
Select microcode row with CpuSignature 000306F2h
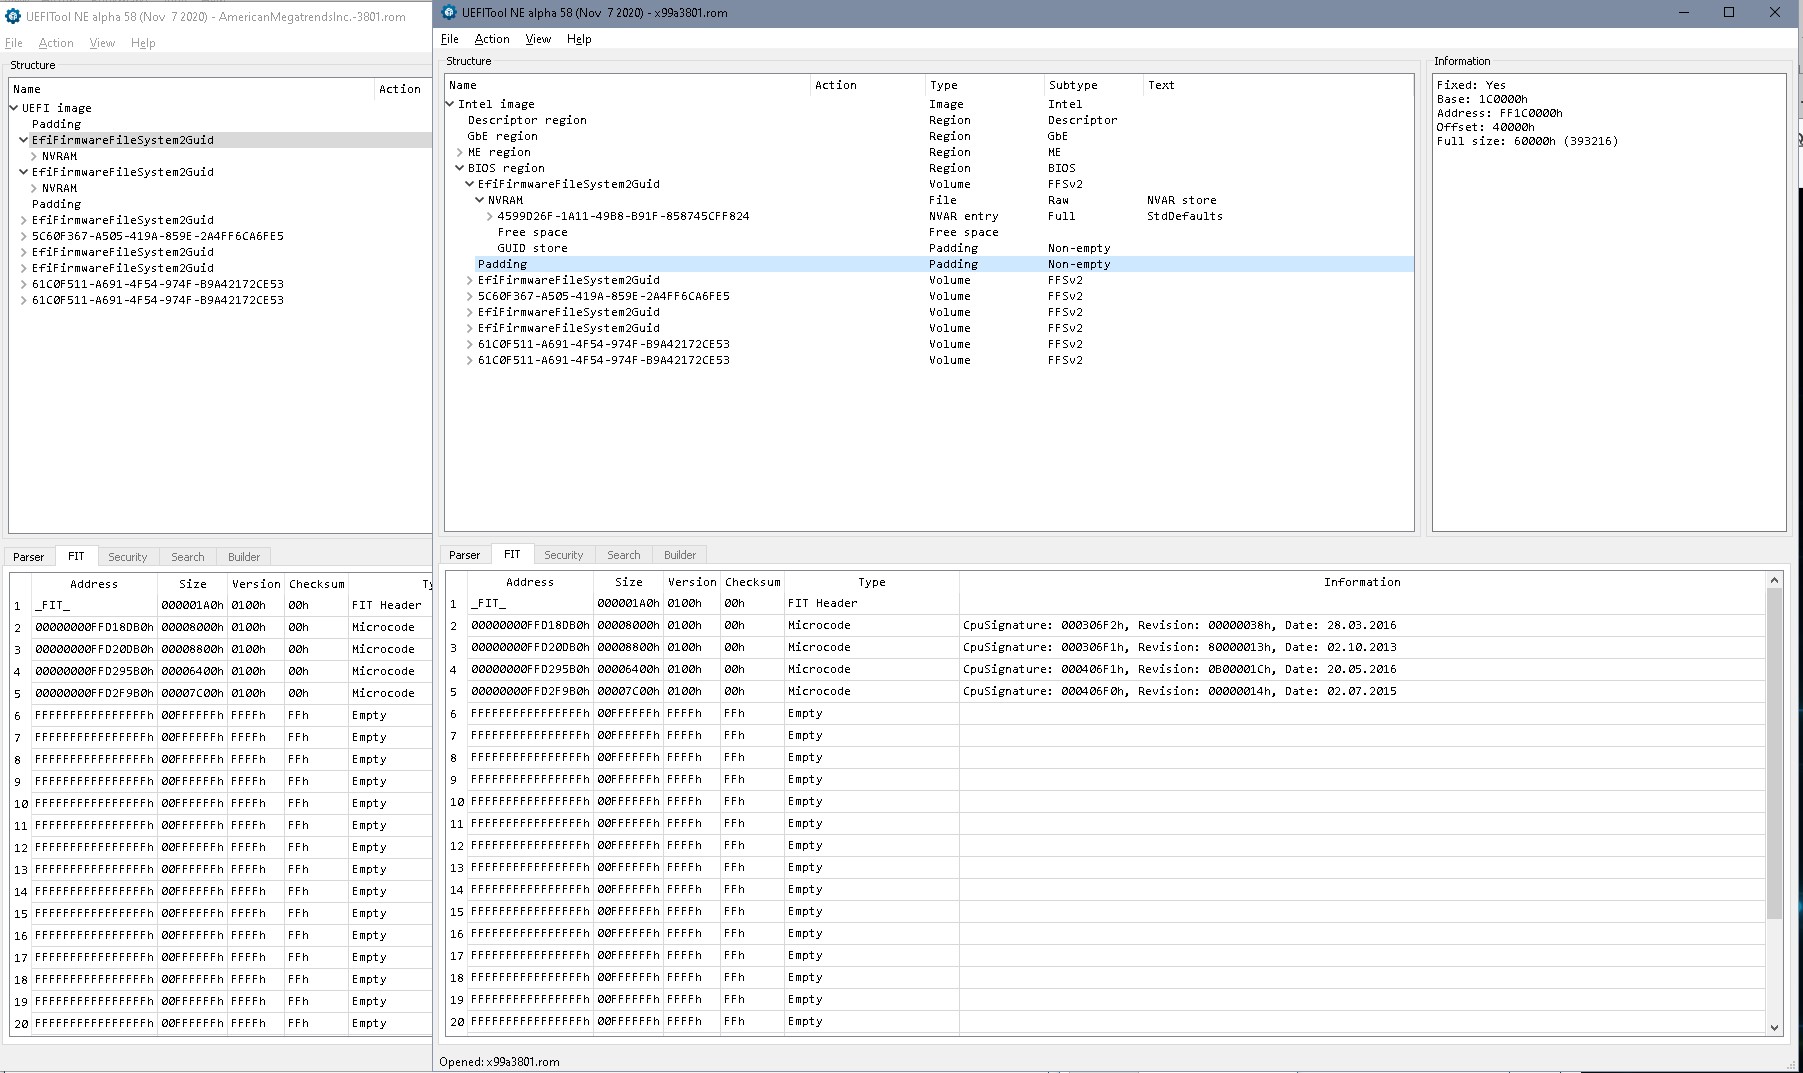tap(1105, 625)
